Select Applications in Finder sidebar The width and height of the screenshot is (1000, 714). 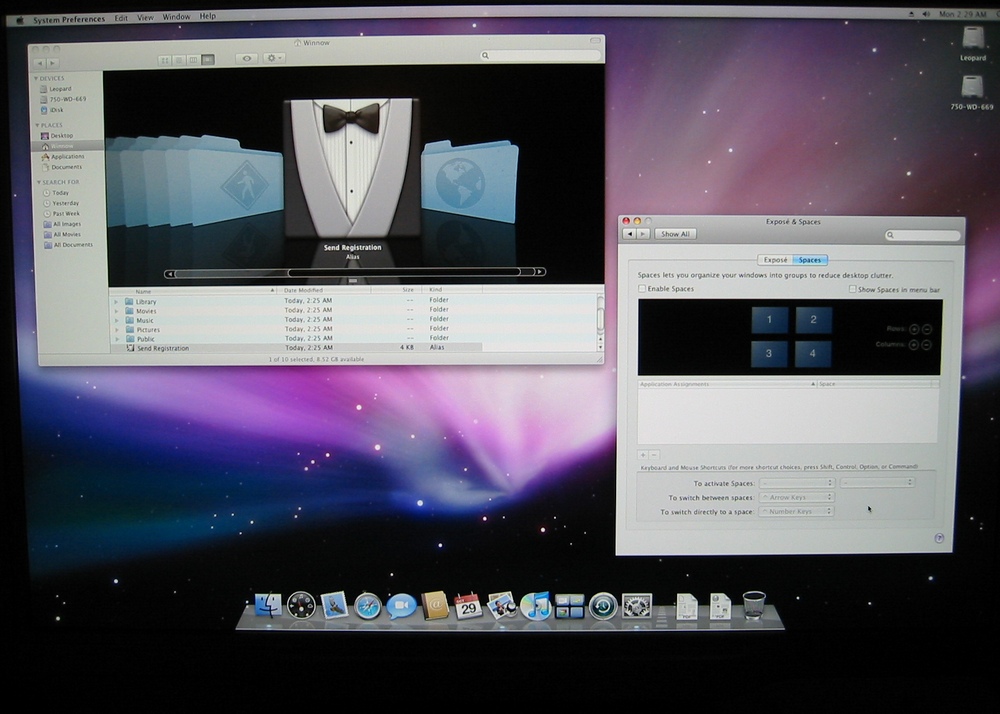pyautogui.click(x=68, y=157)
